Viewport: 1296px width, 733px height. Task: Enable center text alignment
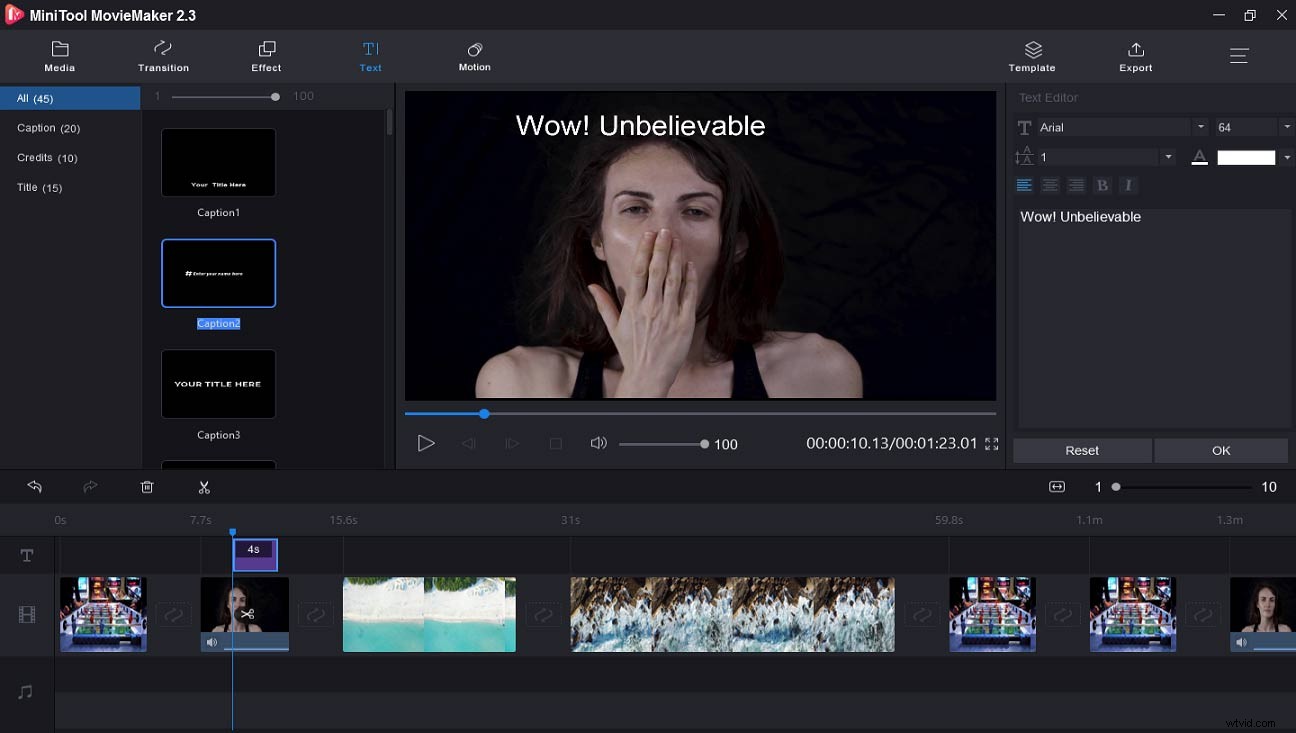coord(1050,185)
